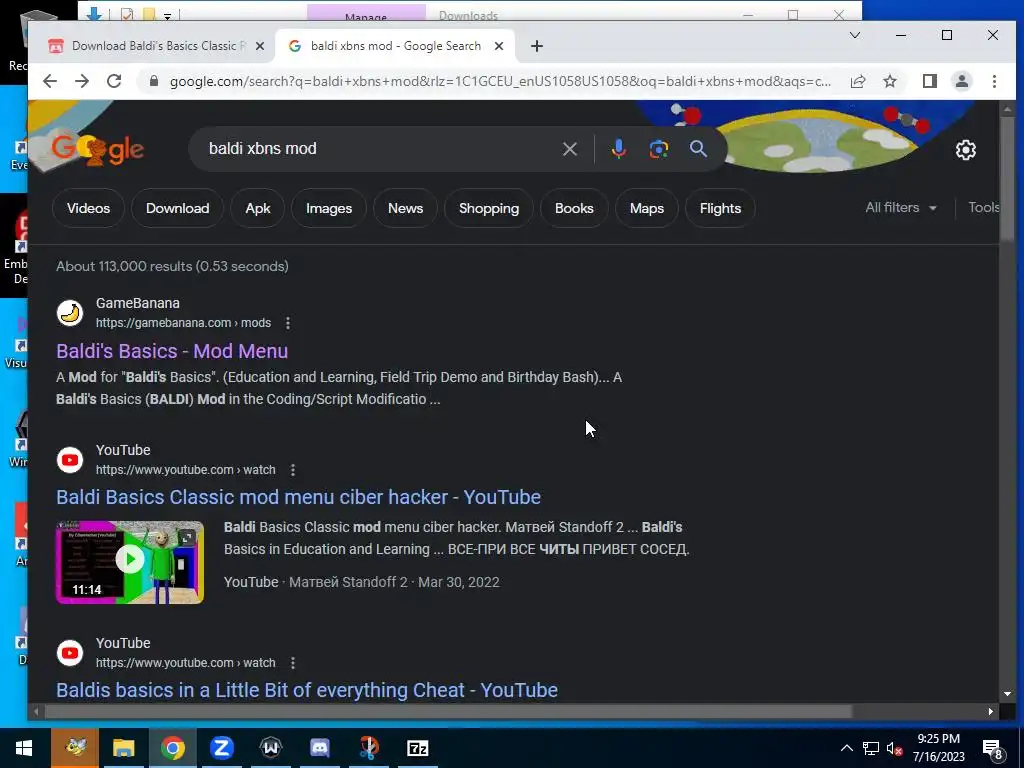This screenshot has height=768, width=1024.
Task: Filter results by Images
Action: [328, 208]
